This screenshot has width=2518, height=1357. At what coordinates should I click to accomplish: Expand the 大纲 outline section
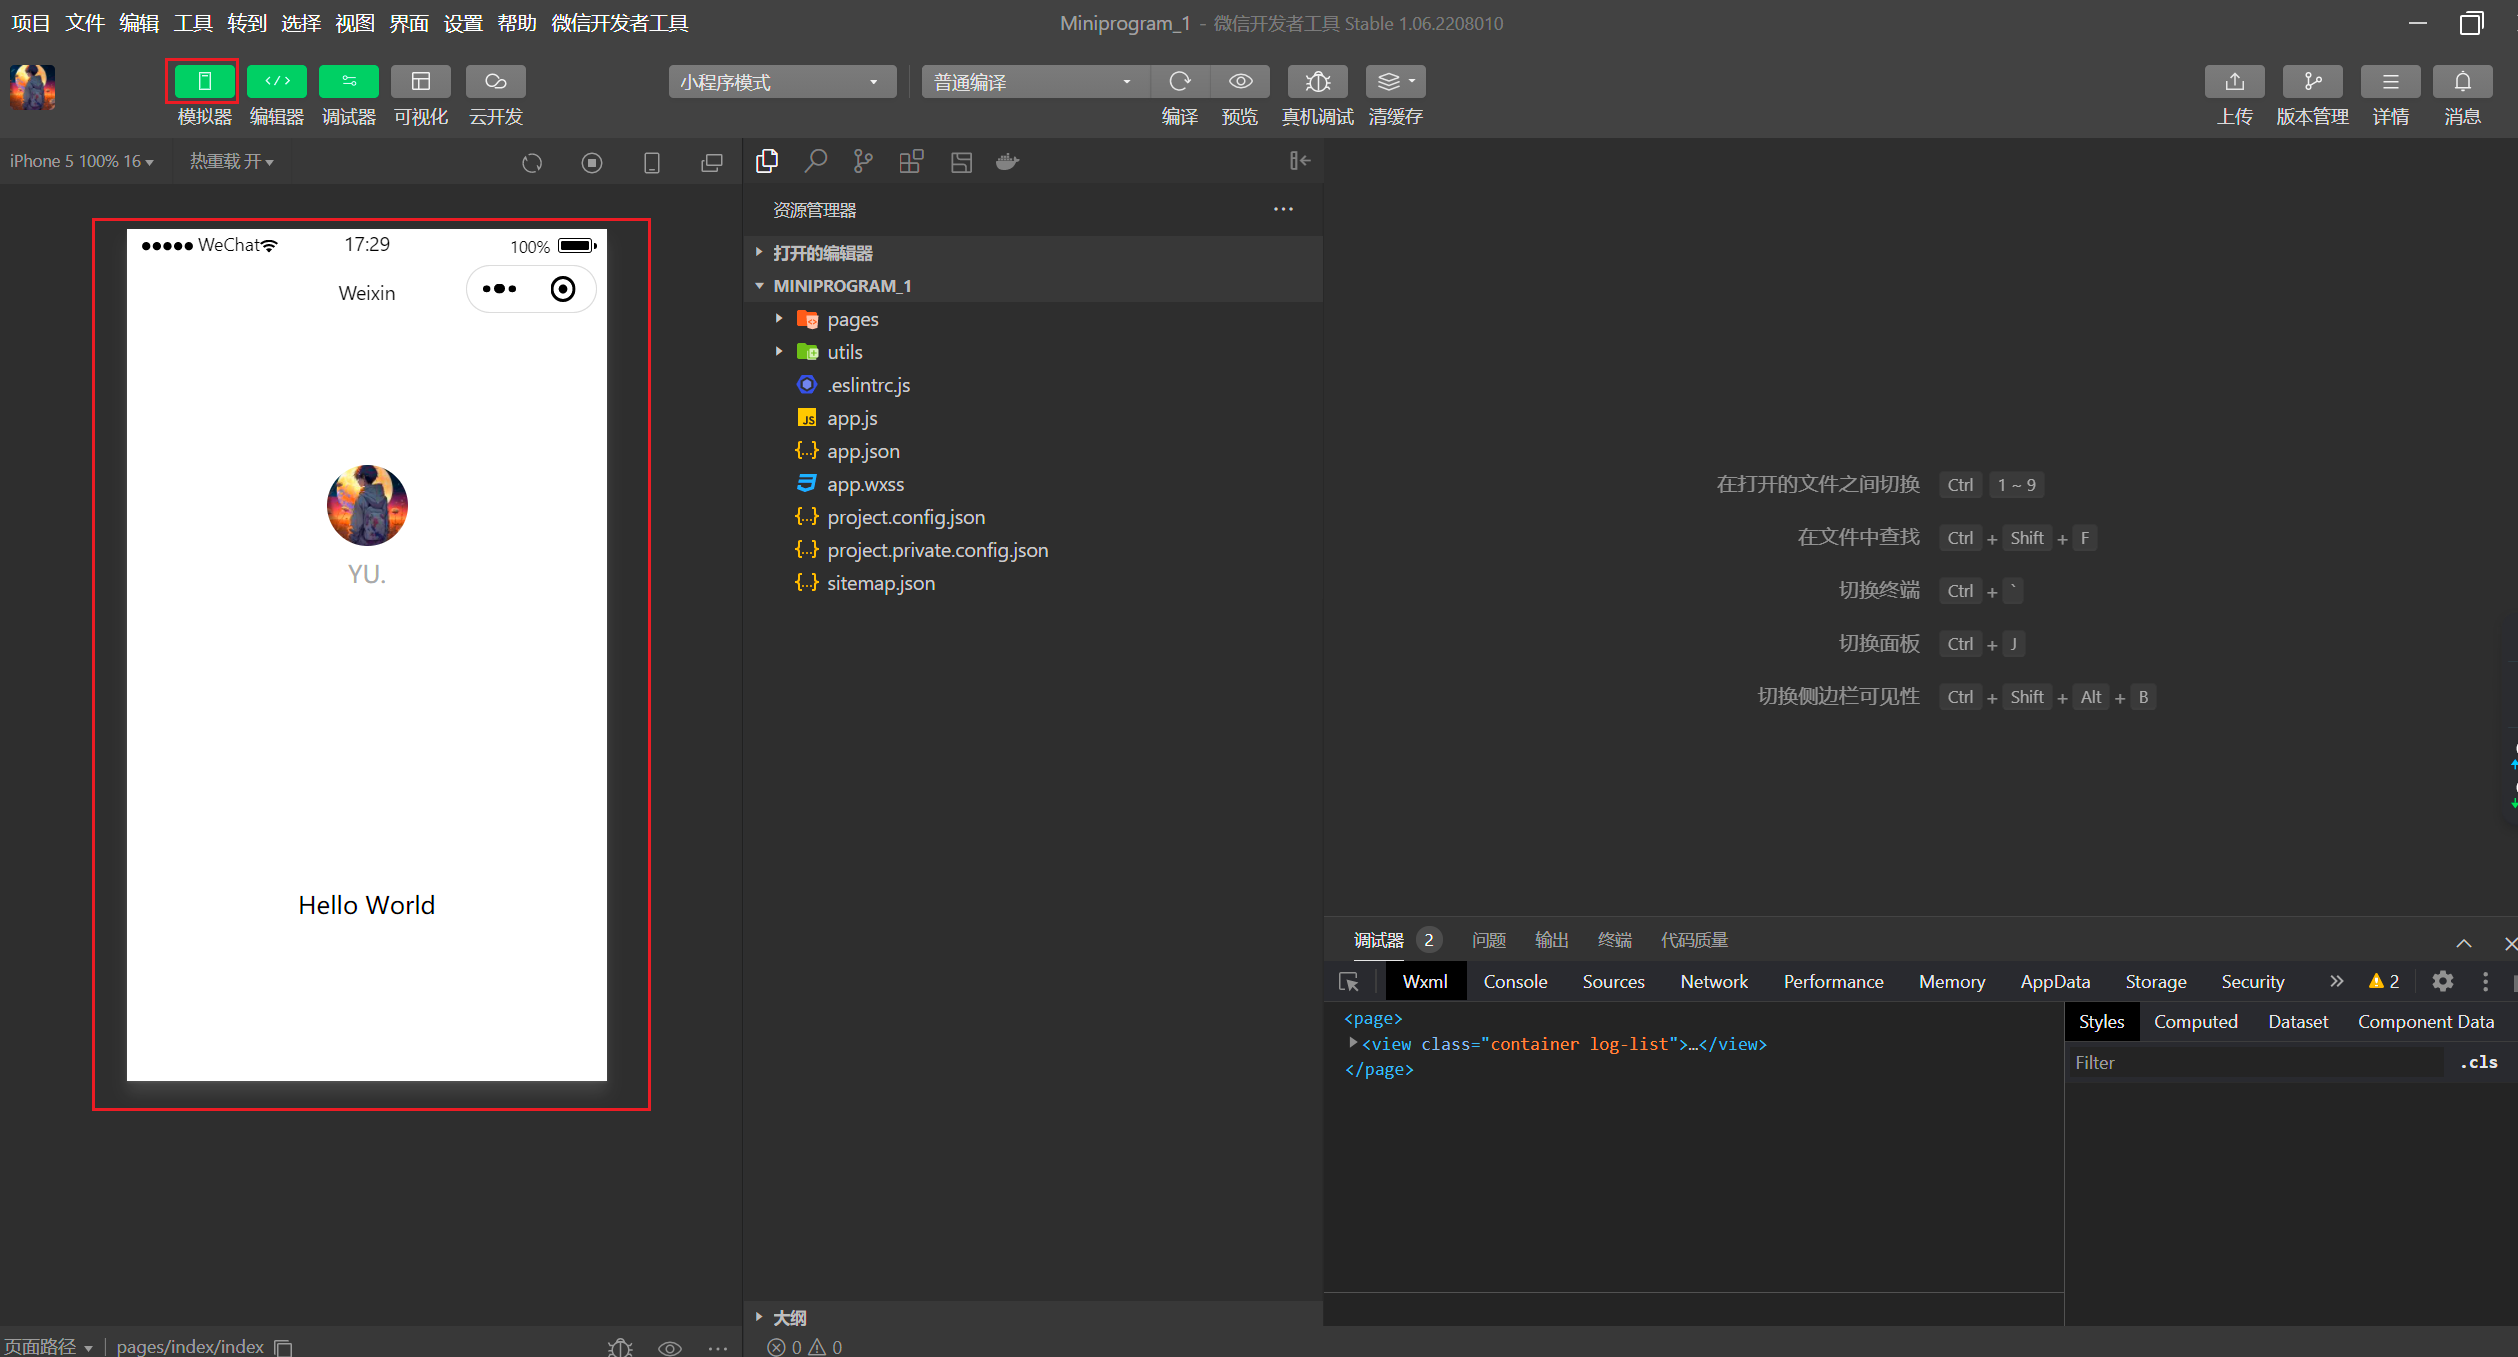tap(1034, 1317)
